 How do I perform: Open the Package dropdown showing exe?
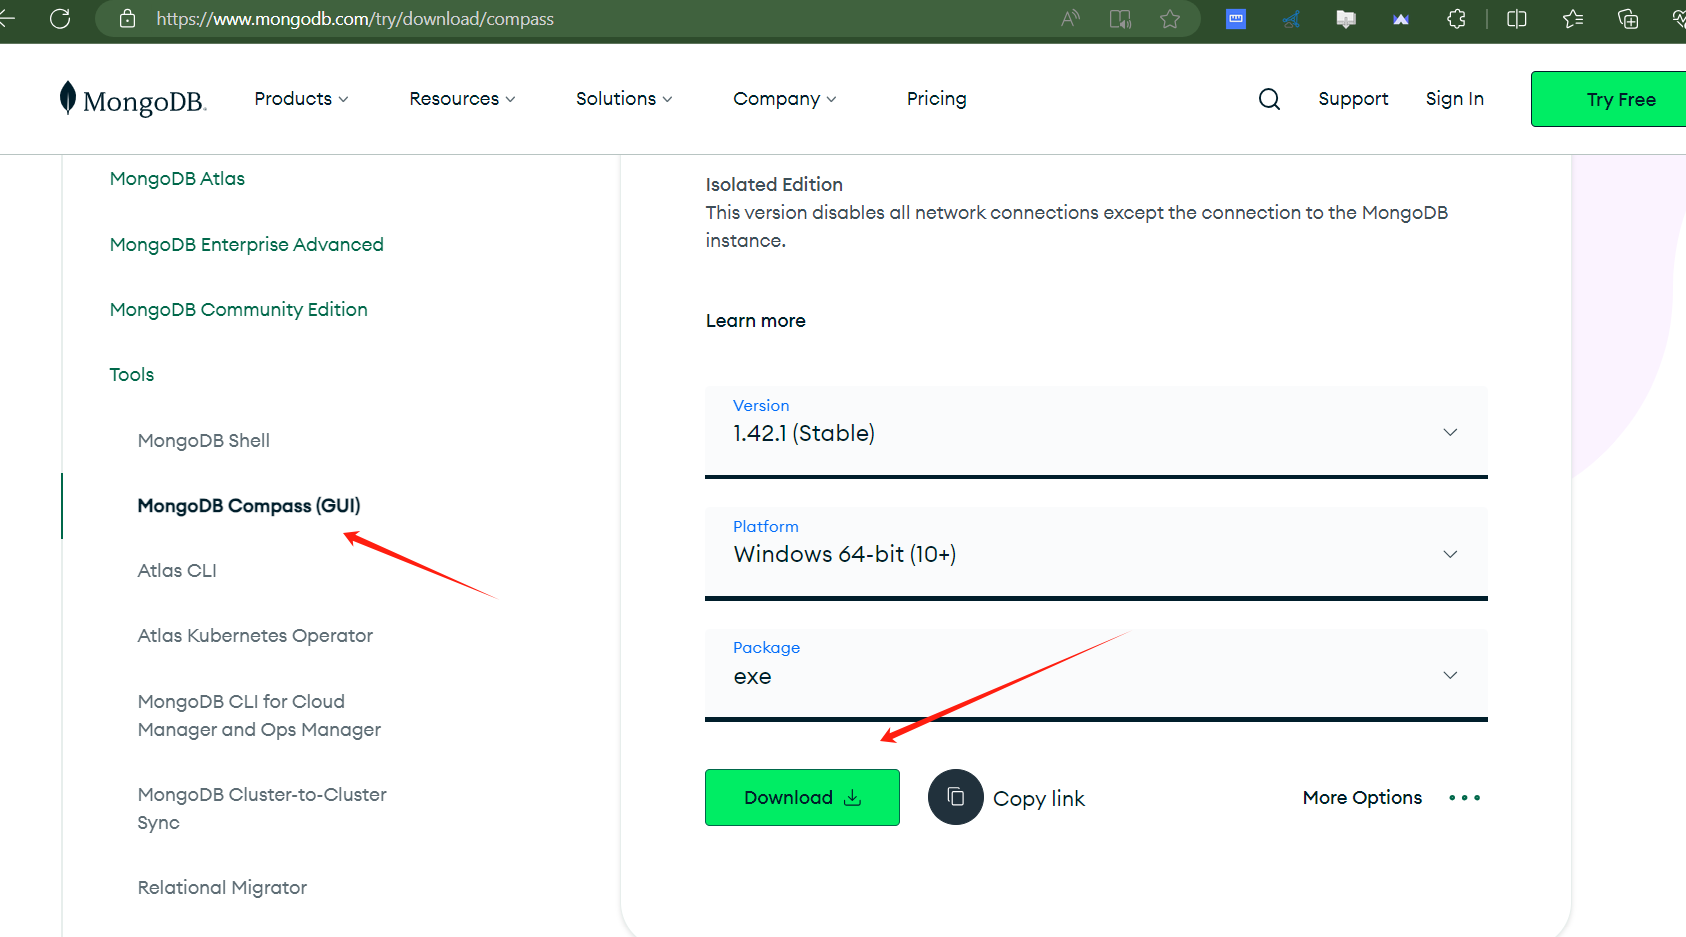click(x=1096, y=675)
